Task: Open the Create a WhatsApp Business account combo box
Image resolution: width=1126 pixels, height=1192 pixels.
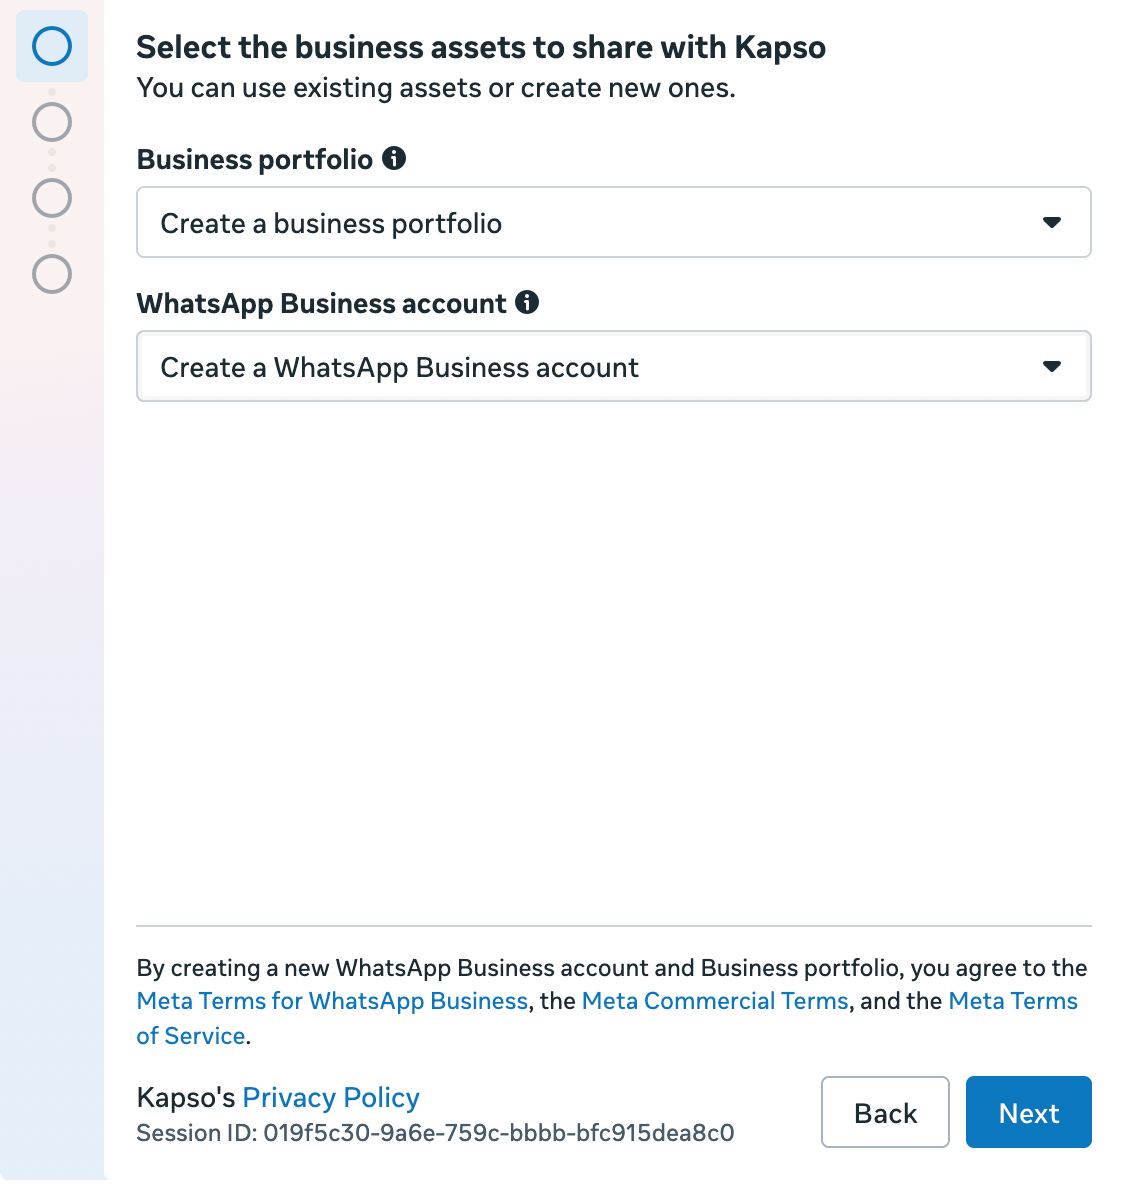Action: 614,366
